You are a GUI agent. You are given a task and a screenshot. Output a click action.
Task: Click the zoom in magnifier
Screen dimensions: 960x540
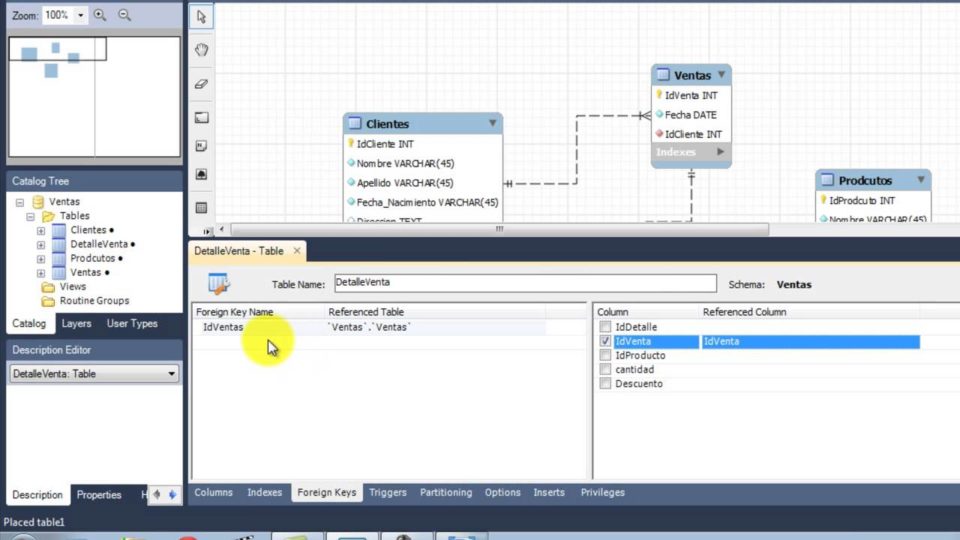pos(100,15)
